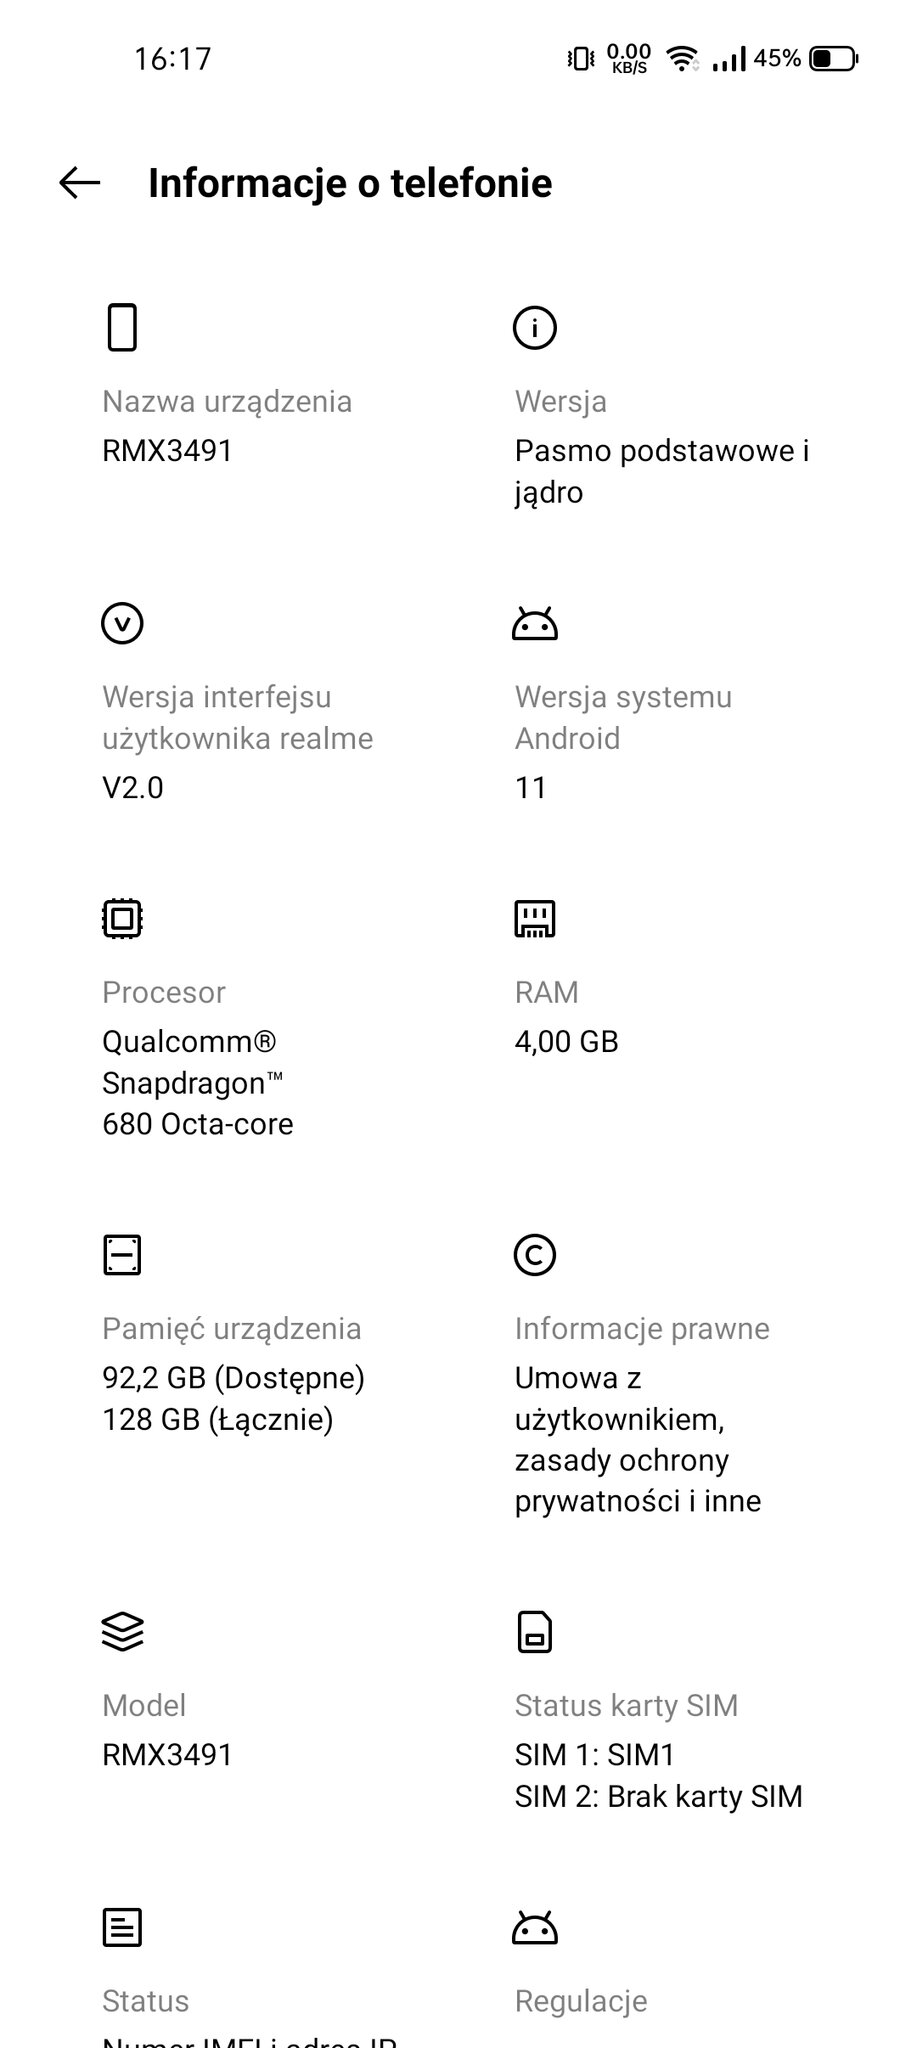Open Pasmo podstawowe i jądro version details
This screenshot has height=2048, width=917.
662,471
